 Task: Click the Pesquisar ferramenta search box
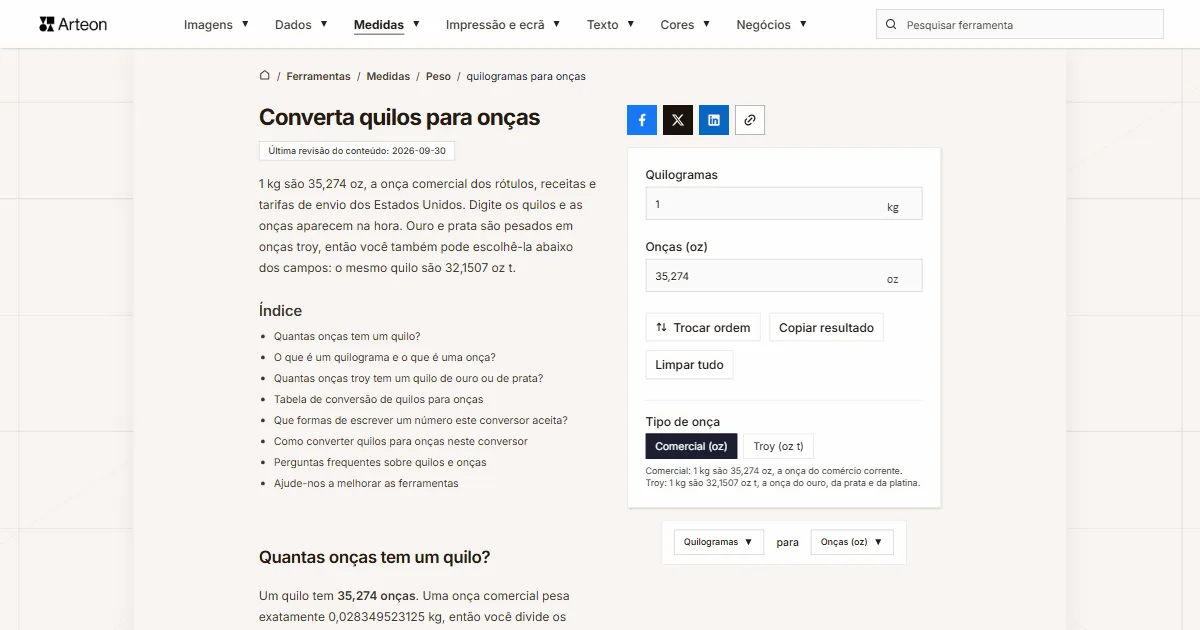click(x=1020, y=25)
